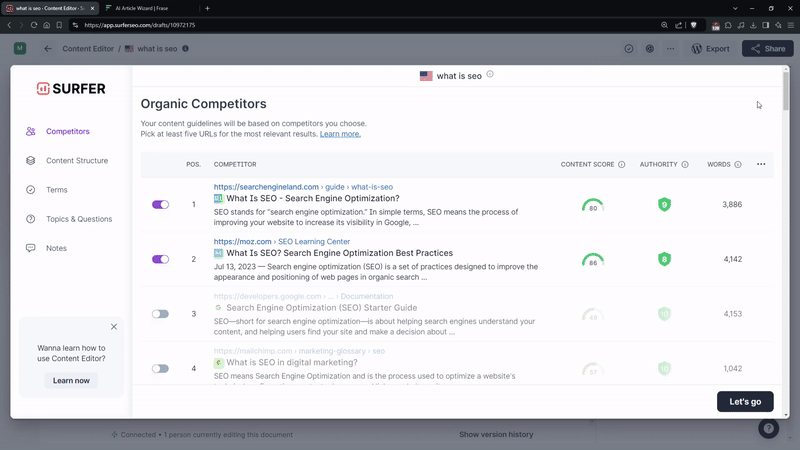
Task: Click the Content Editor breadcrumb
Action: click(x=88, y=48)
